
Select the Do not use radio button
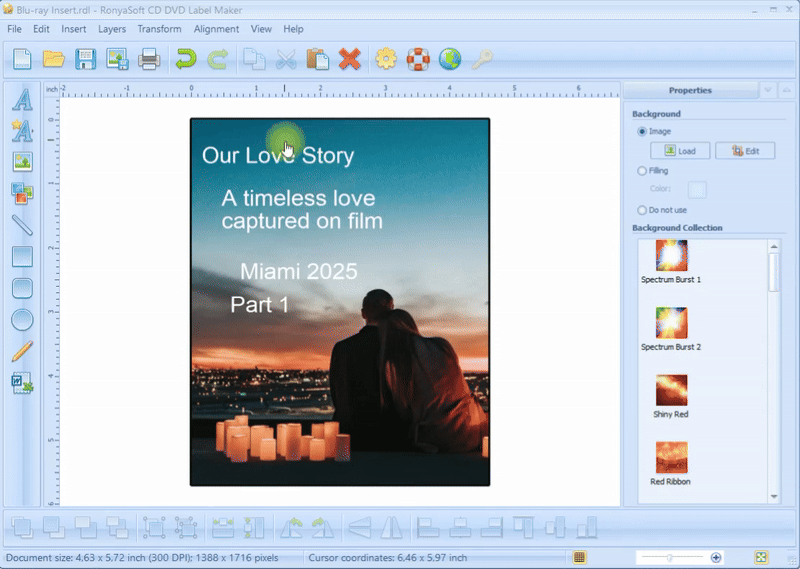(x=642, y=210)
